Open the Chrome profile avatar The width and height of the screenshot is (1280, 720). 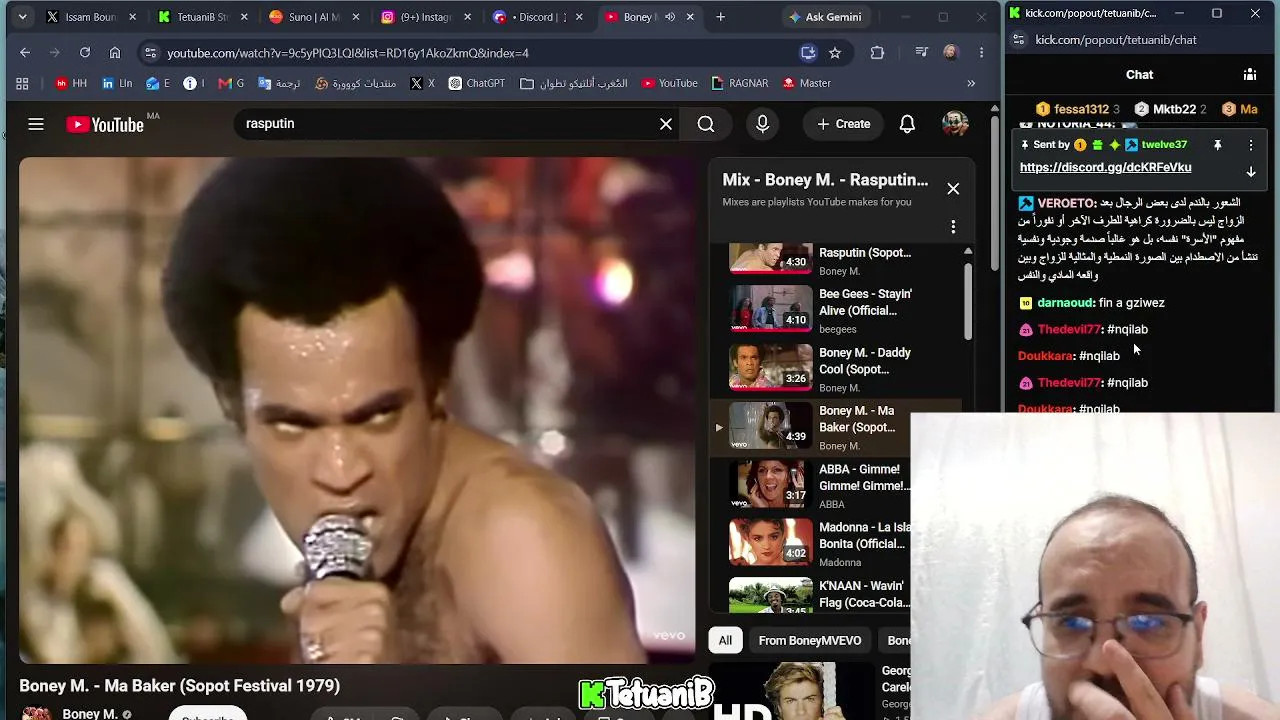951,53
